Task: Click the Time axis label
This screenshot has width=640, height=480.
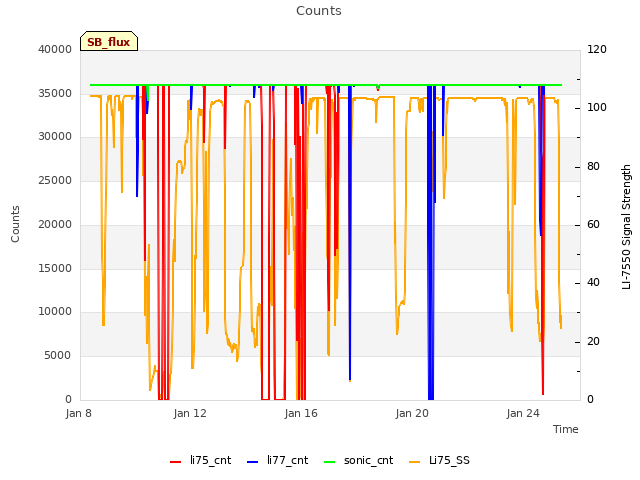Action: tap(566, 429)
